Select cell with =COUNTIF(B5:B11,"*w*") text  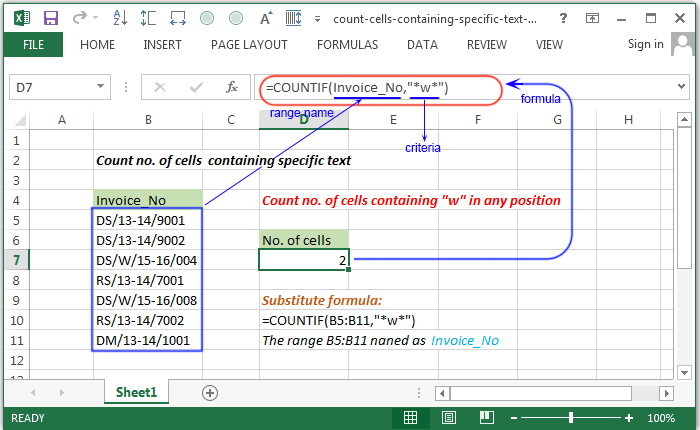[339, 321]
